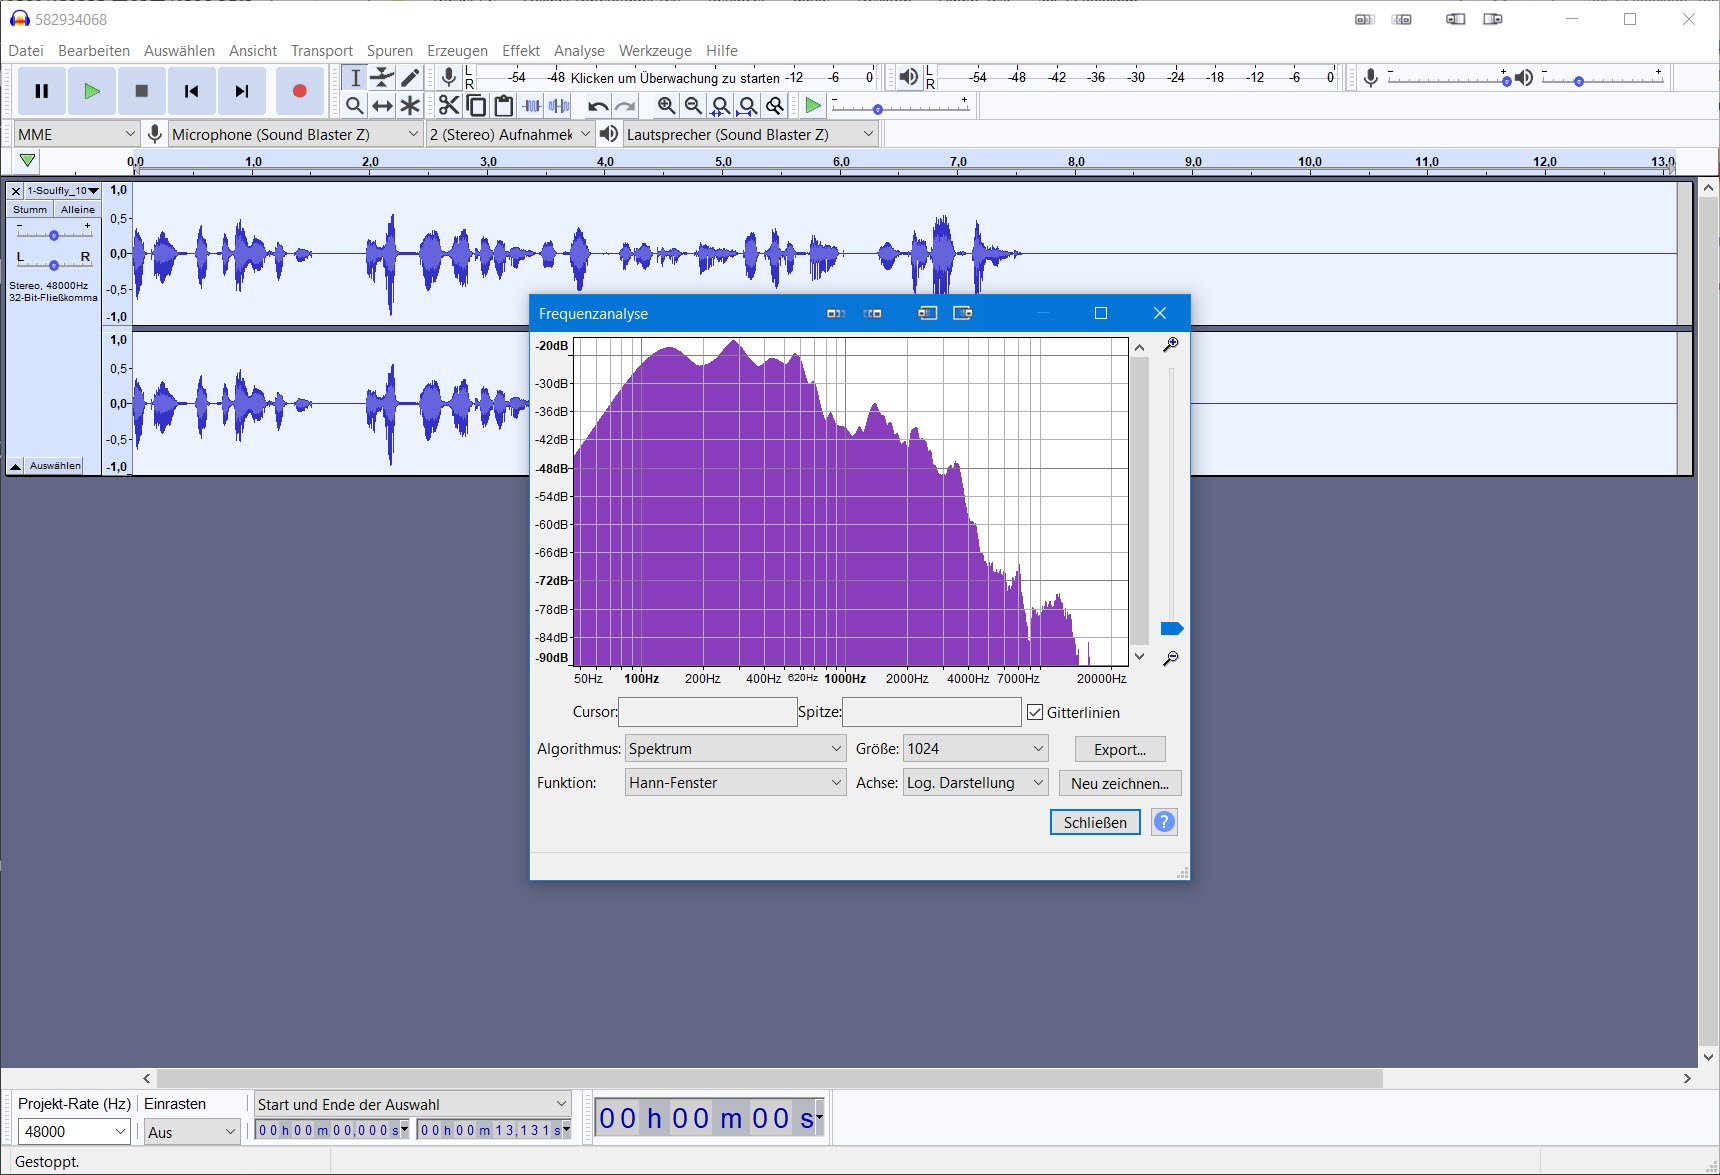Click the help question mark in Frequenzanalyse

pos(1164,822)
